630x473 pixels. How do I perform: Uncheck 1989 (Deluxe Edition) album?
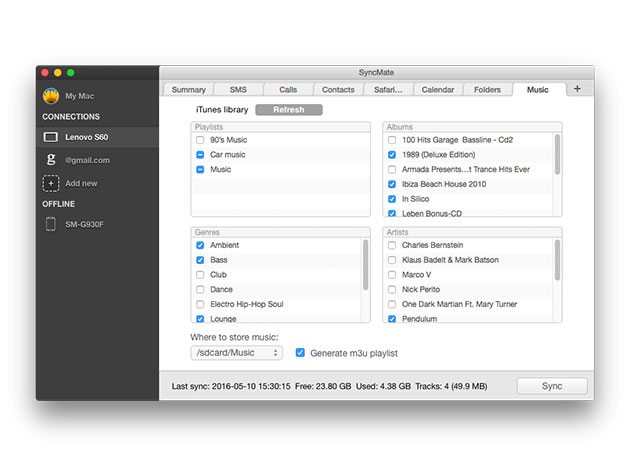tap(392, 155)
